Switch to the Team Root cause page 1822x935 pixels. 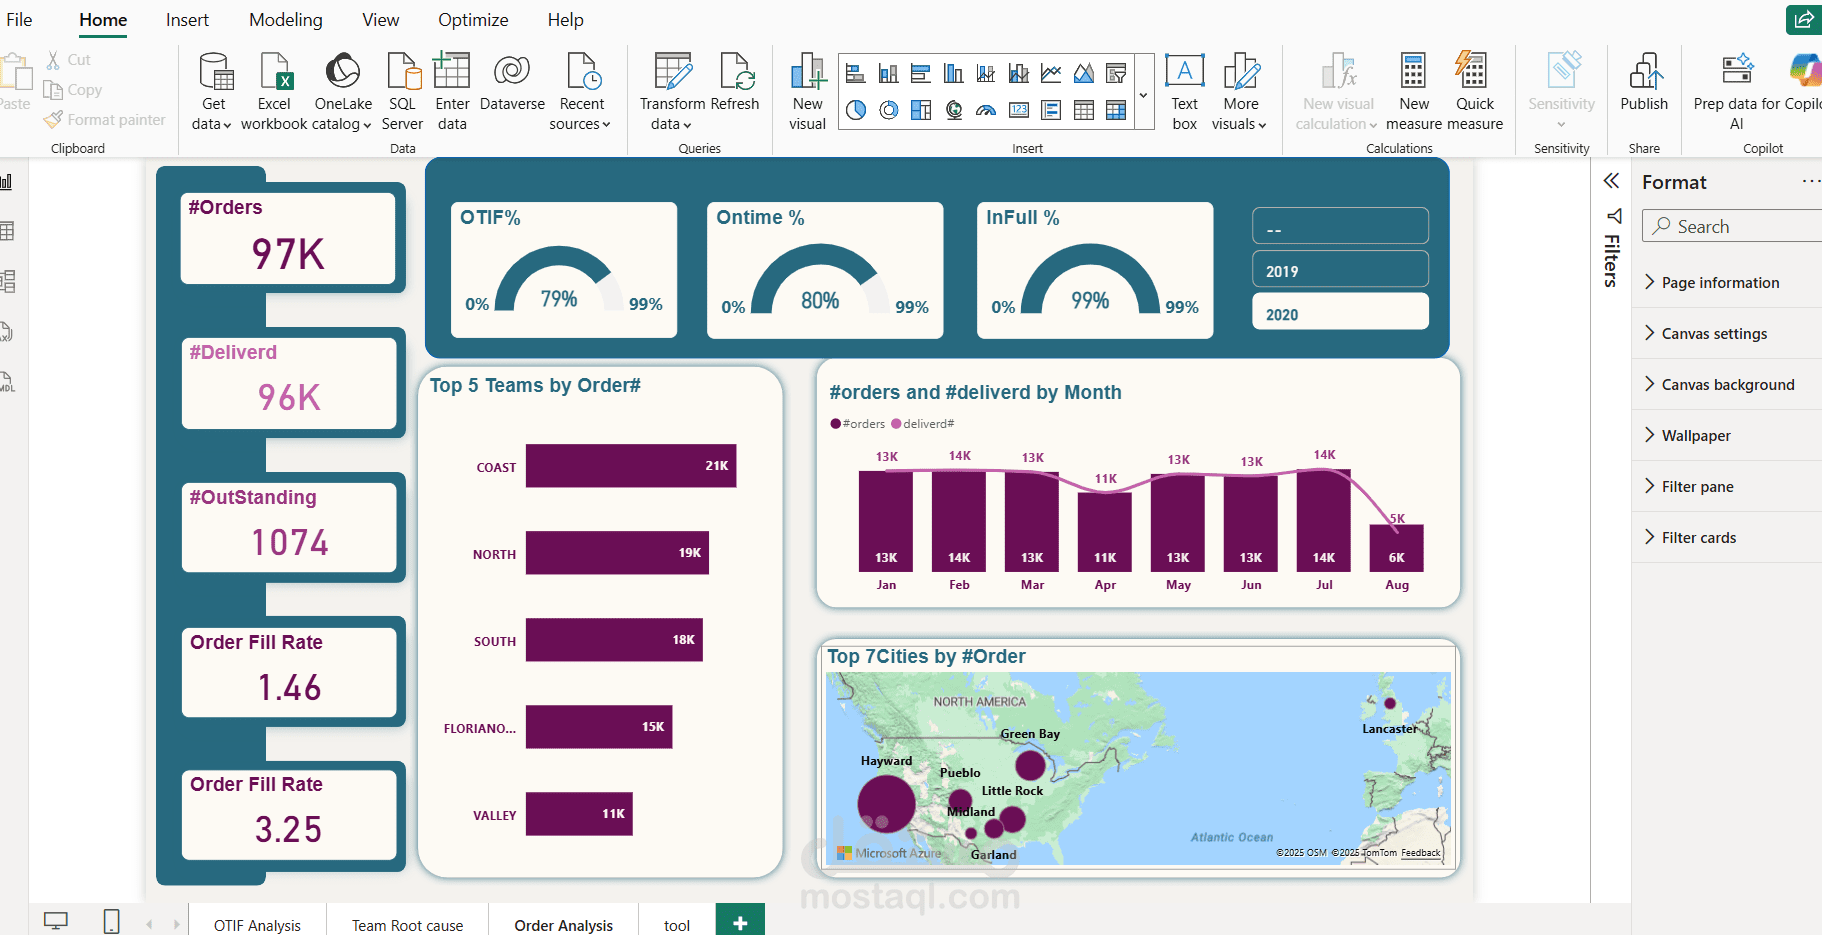click(x=407, y=925)
